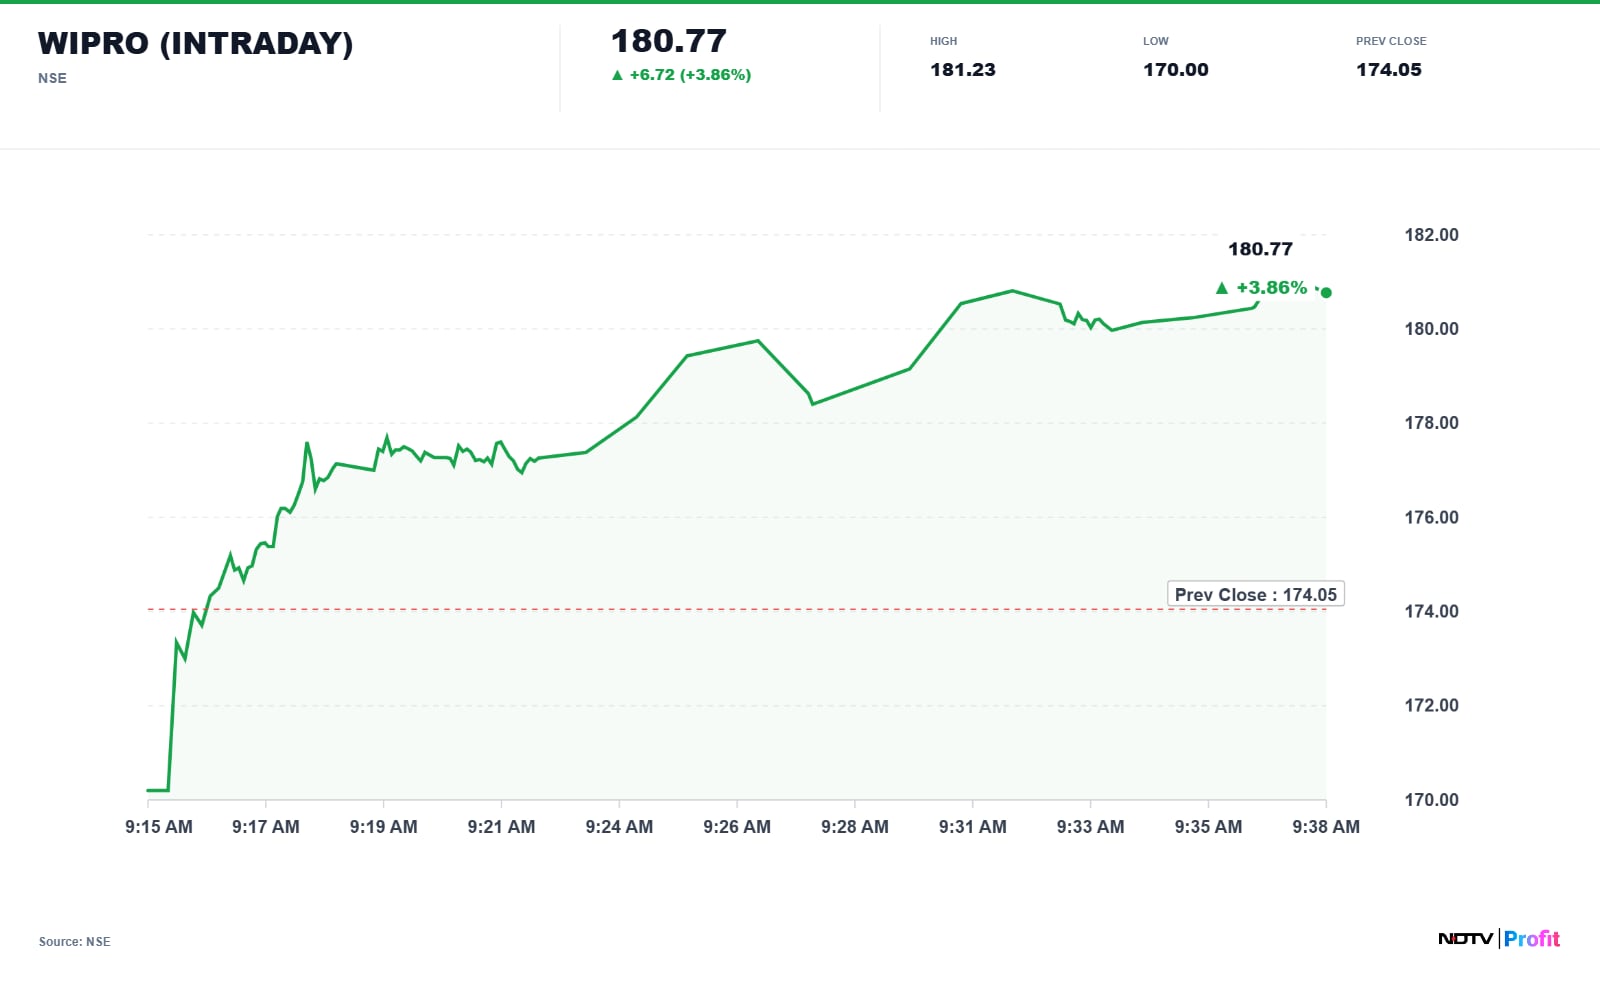Click the 9:38 AM time label
Screen dimensions: 1600x988
click(x=1326, y=827)
